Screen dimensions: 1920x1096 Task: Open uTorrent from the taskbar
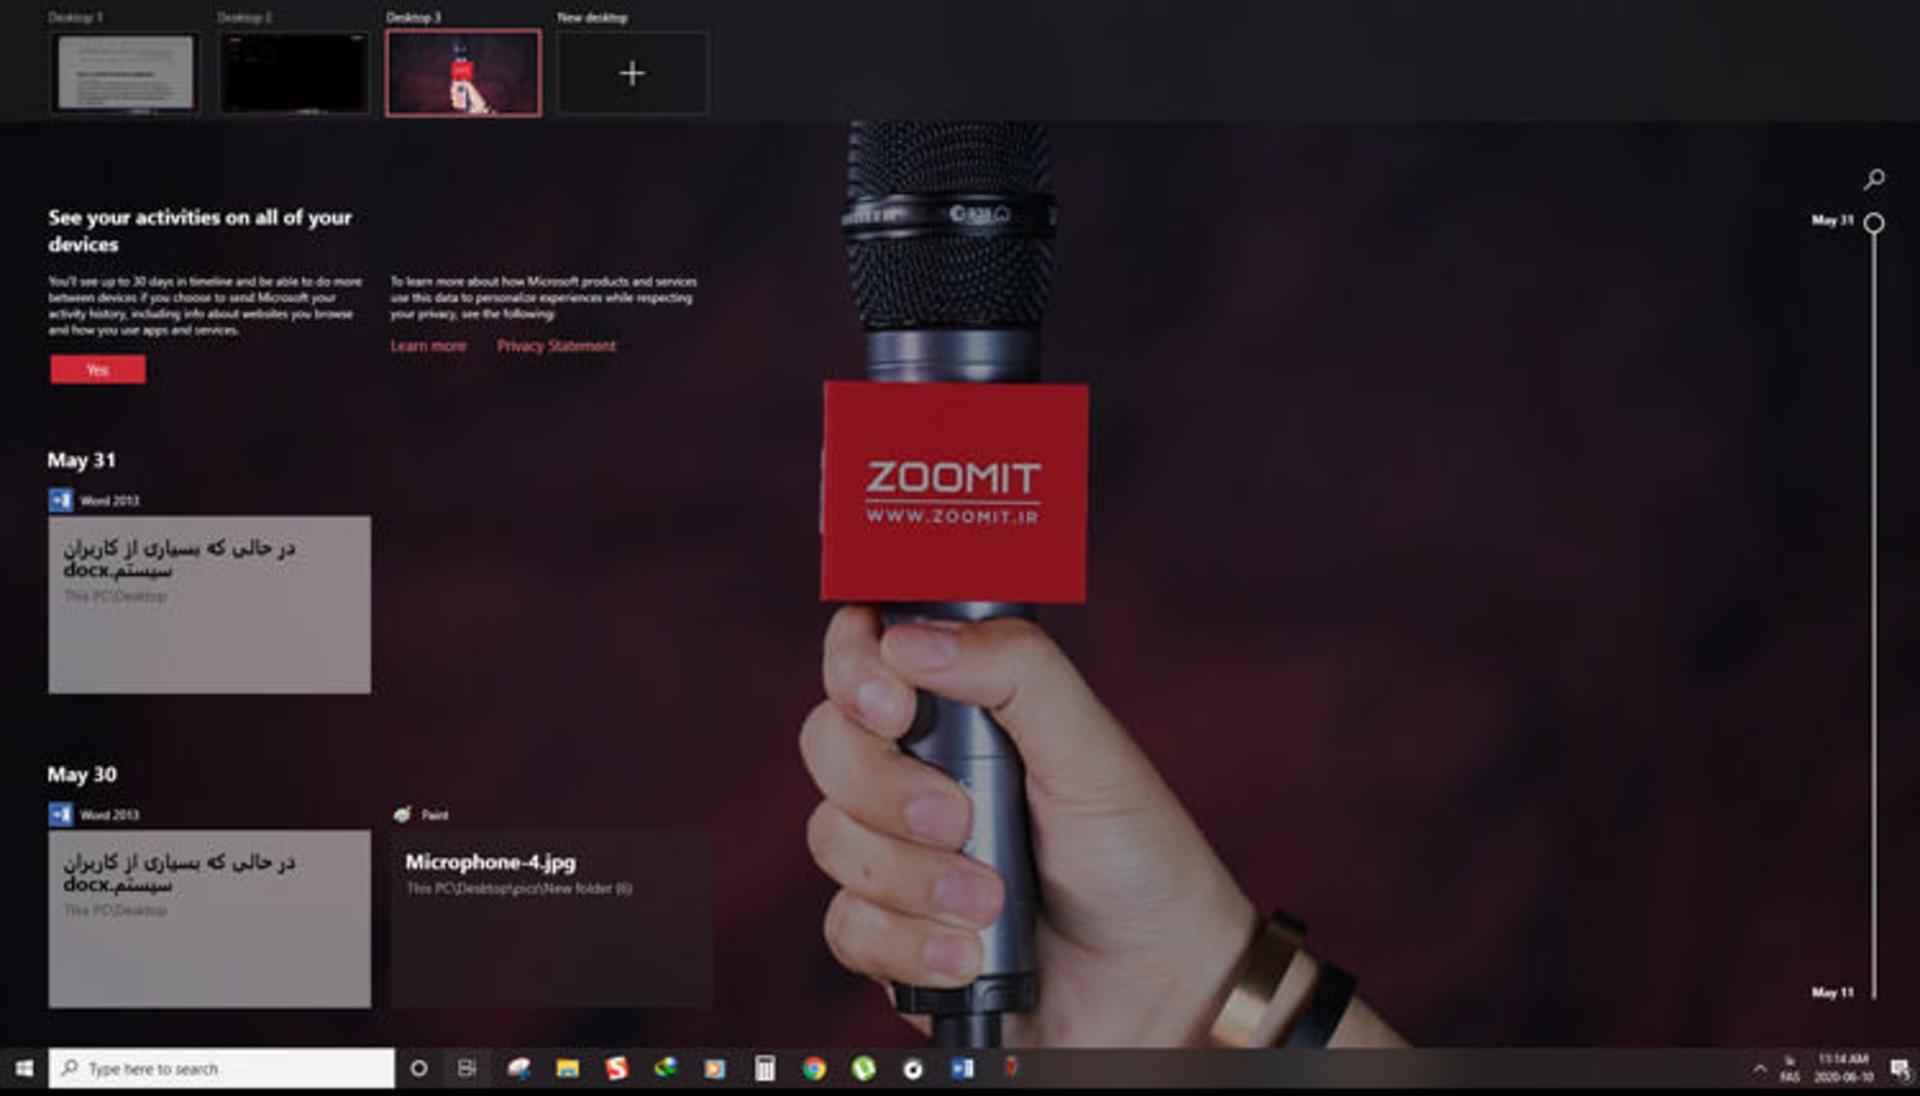863,1069
